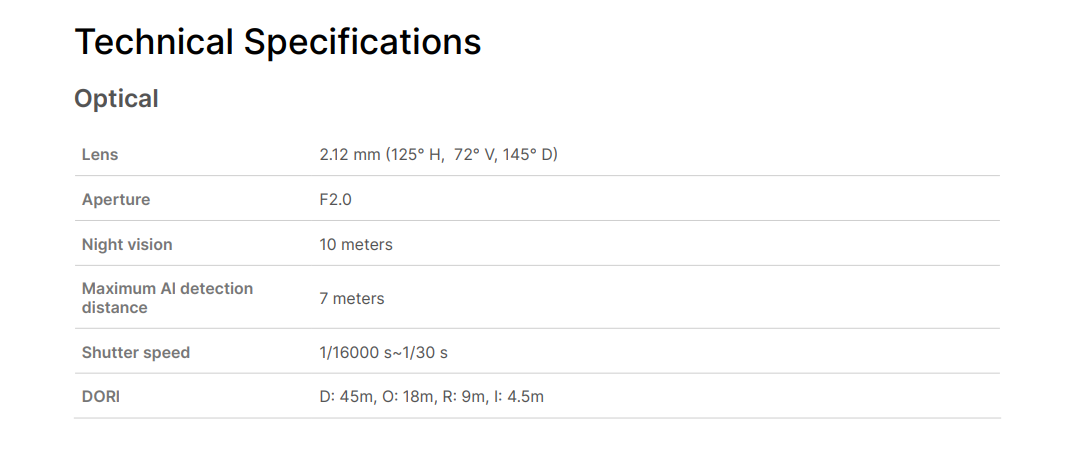1071x449 pixels.
Task: Select the 7 meters detection value
Action: [x=352, y=298]
